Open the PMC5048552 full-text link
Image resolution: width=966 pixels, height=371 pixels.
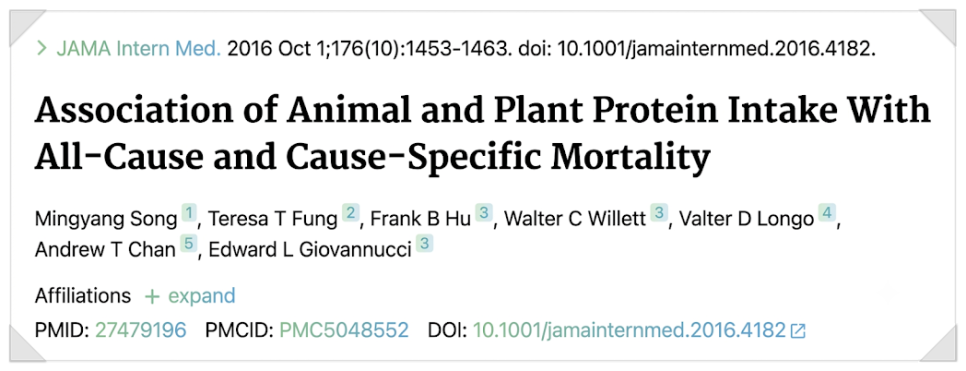click(x=344, y=331)
